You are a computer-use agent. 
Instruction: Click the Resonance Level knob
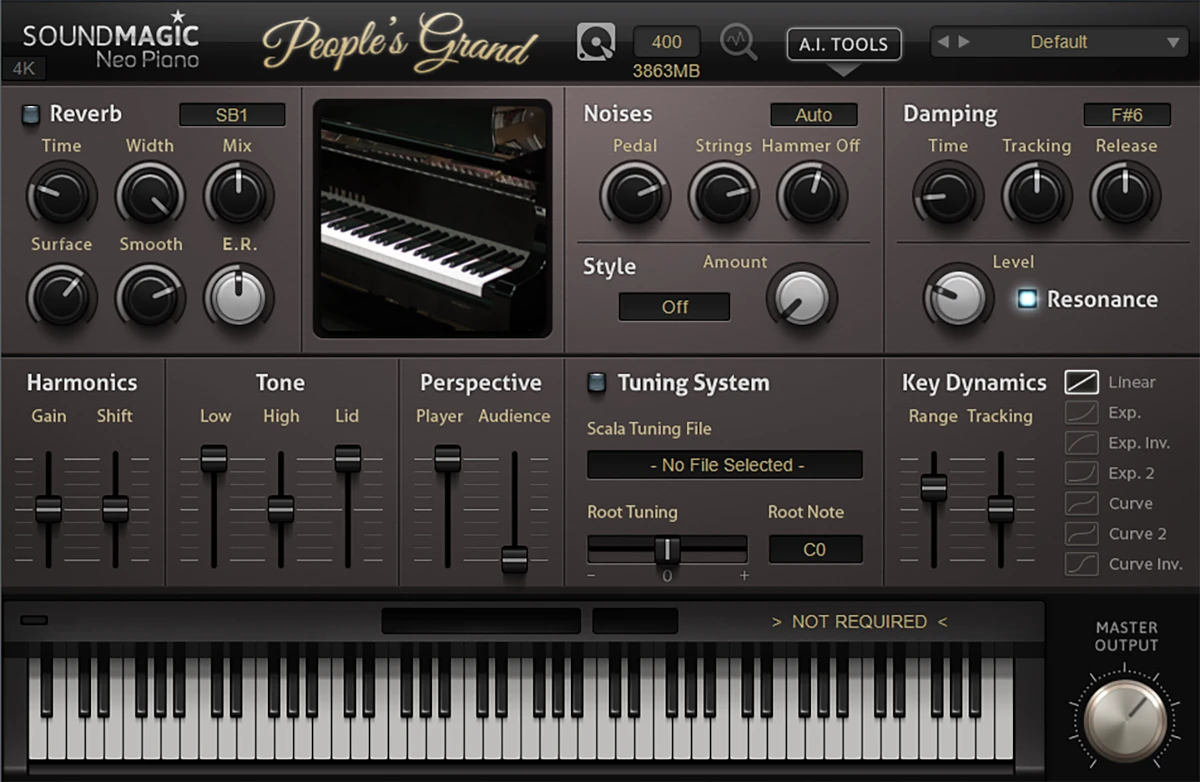click(958, 297)
